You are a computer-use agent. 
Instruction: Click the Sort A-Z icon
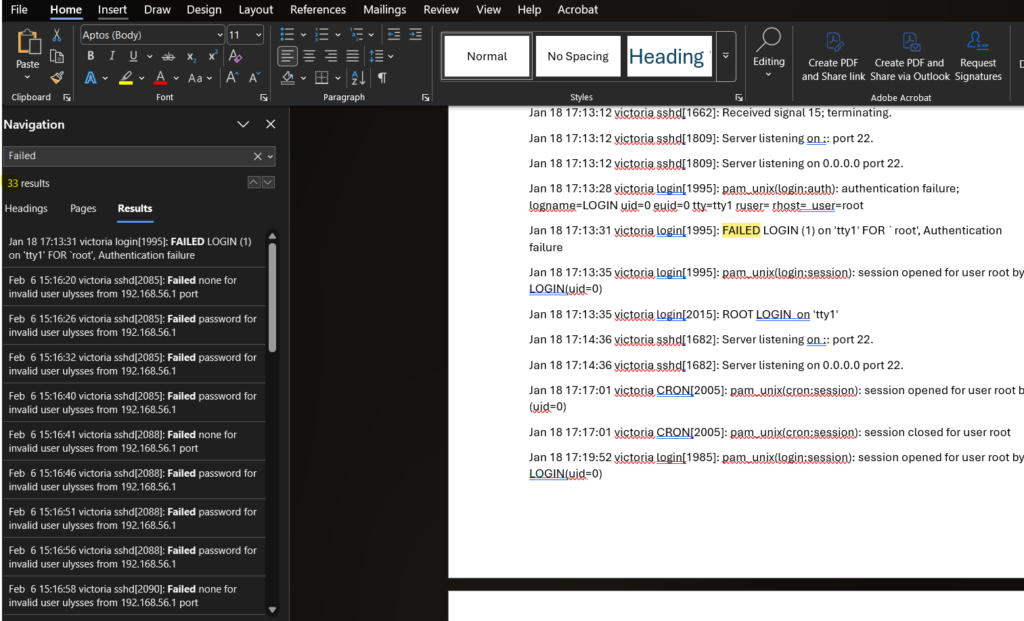coord(358,78)
